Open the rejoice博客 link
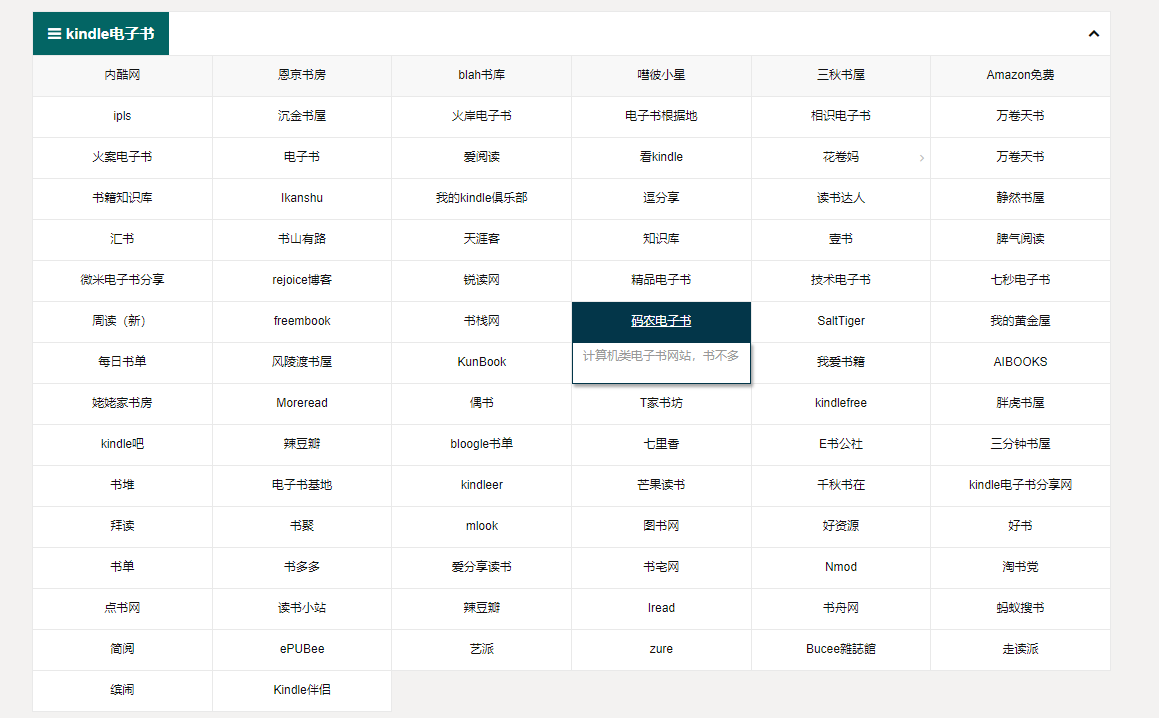Image resolution: width=1159 pixels, height=718 pixels. pos(301,280)
